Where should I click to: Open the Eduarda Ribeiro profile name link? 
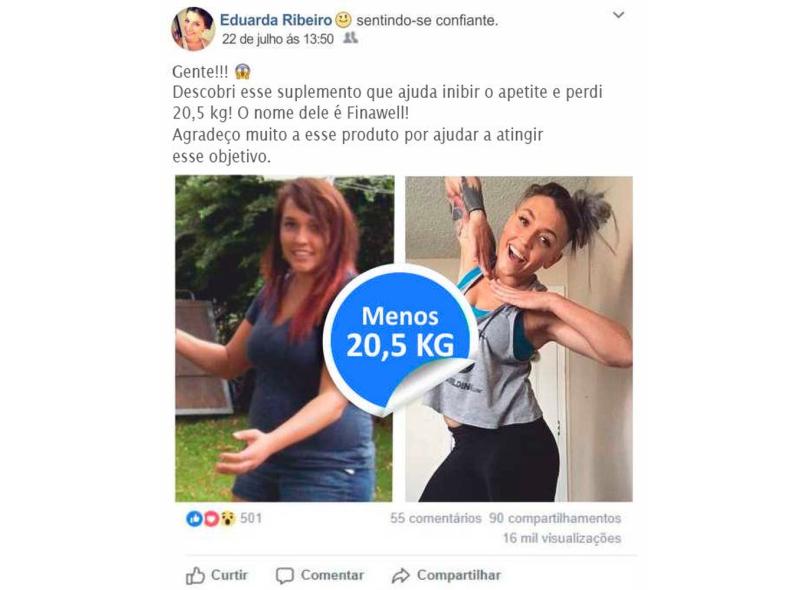(276, 20)
